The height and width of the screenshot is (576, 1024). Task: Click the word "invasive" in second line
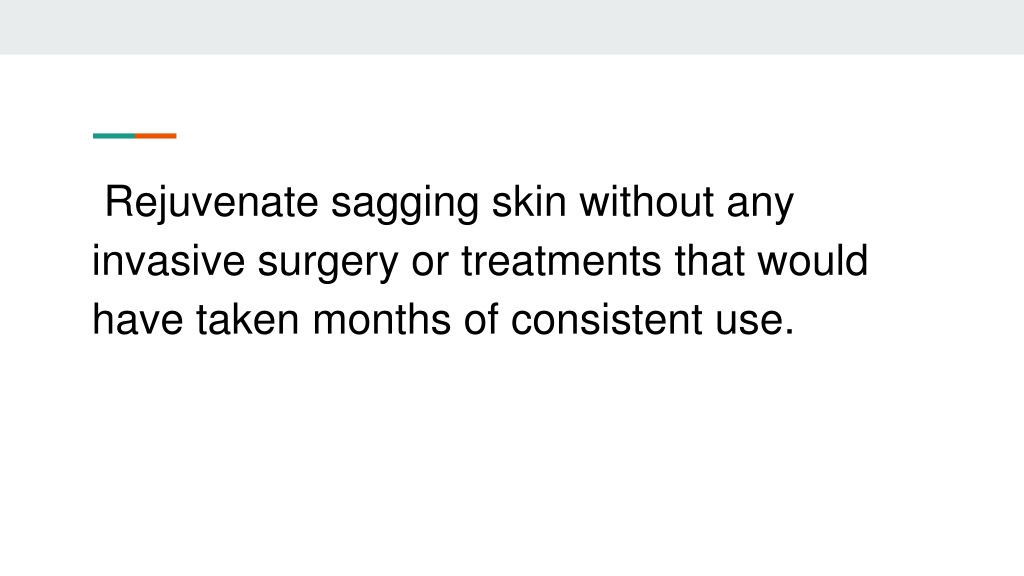[168, 261]
